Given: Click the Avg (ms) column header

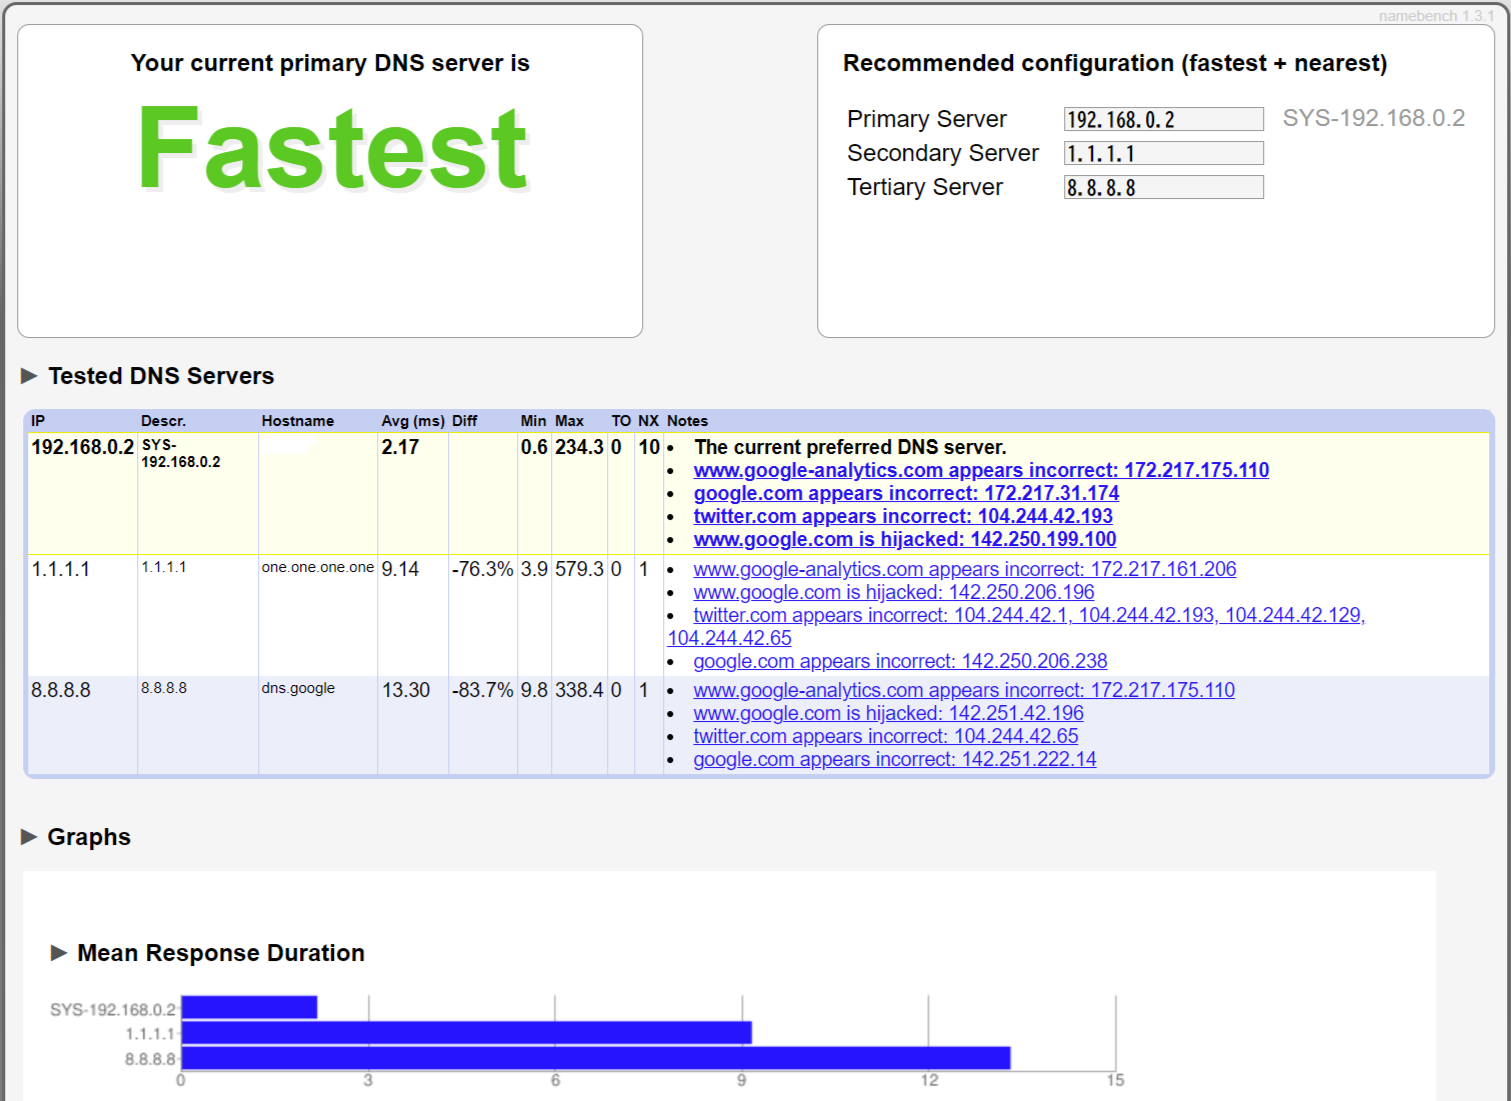Looking at the screenshot, I should point(412,421).
